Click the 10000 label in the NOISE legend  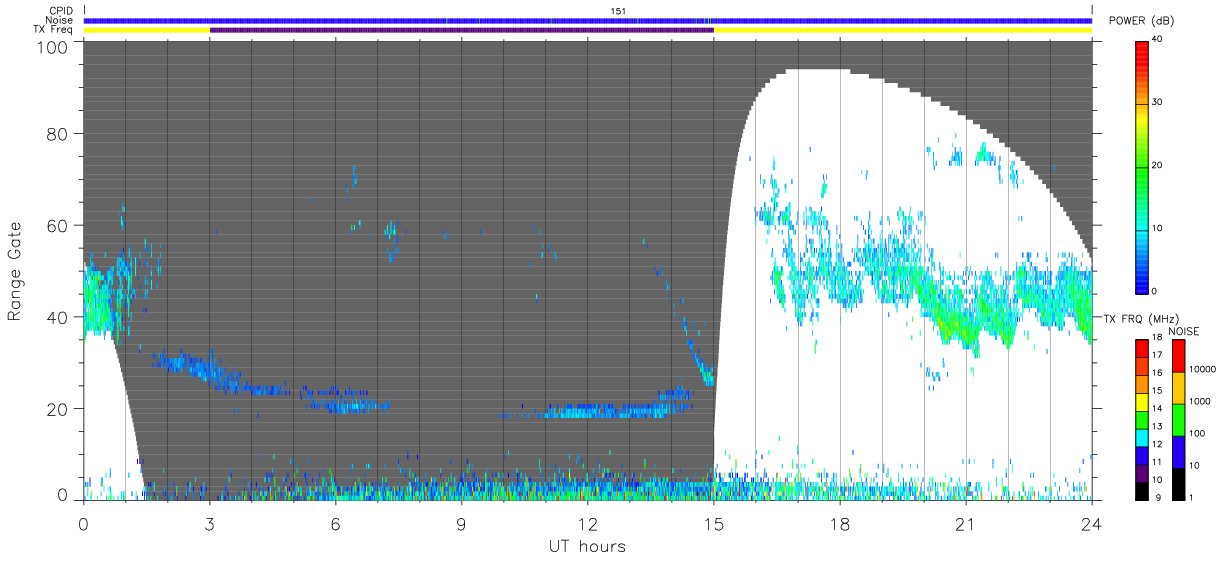1203,369
